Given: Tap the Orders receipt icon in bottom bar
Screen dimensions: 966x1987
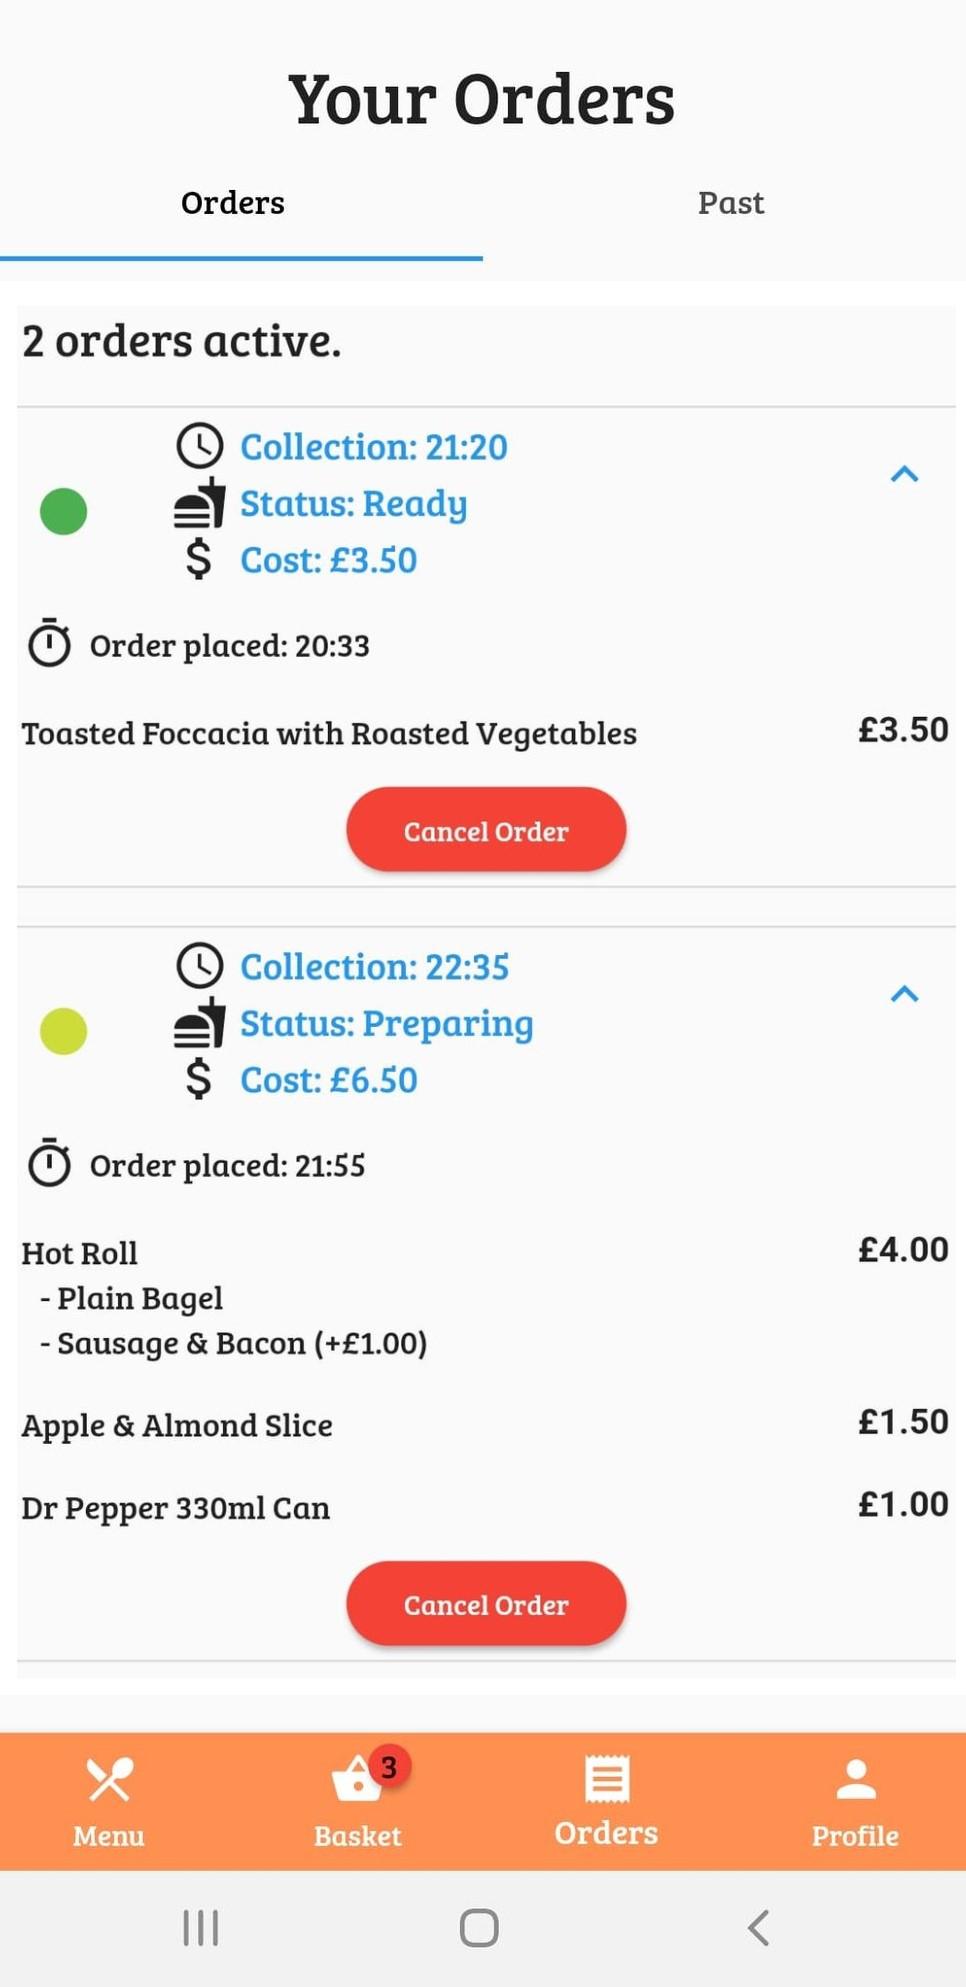Looking at the screenshot, I should tap(606, 1779).
